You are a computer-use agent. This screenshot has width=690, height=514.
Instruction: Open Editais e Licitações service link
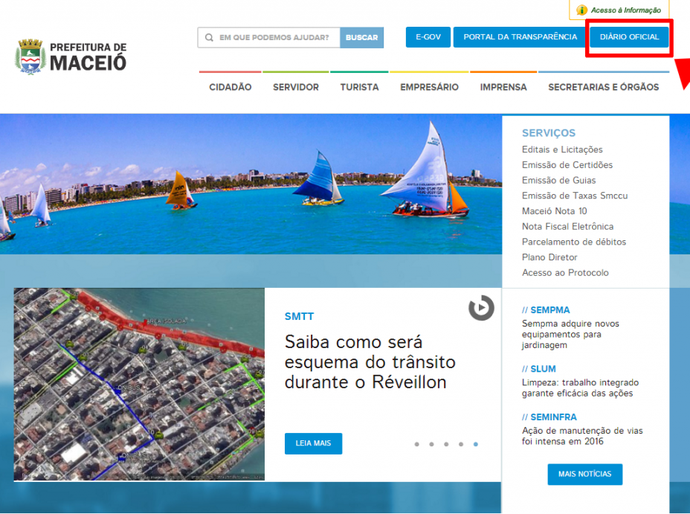click(562, 150)
